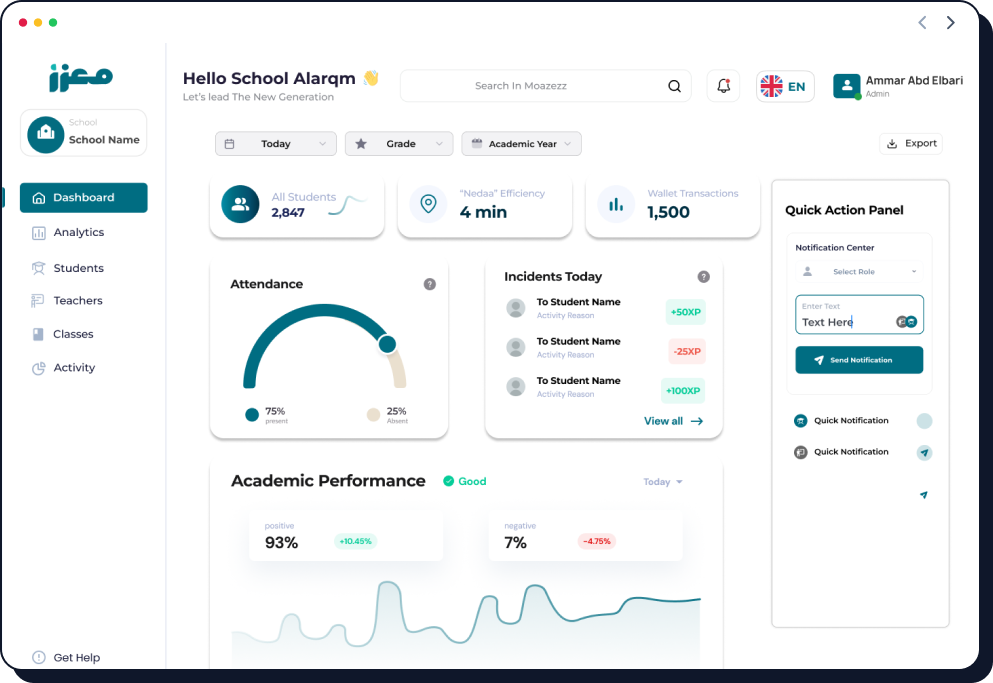
Task: Open the Students section
Action: (x=75, y=267)
